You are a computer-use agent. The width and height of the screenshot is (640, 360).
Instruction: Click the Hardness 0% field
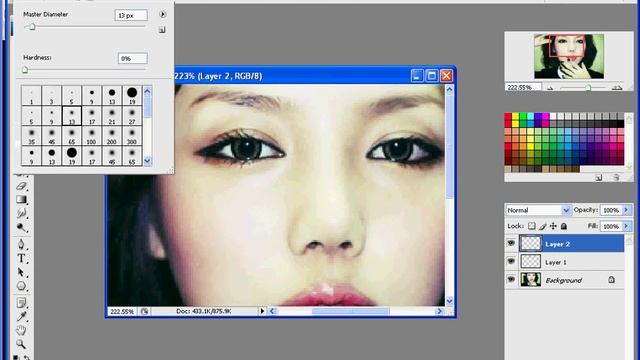click(133, 58)
